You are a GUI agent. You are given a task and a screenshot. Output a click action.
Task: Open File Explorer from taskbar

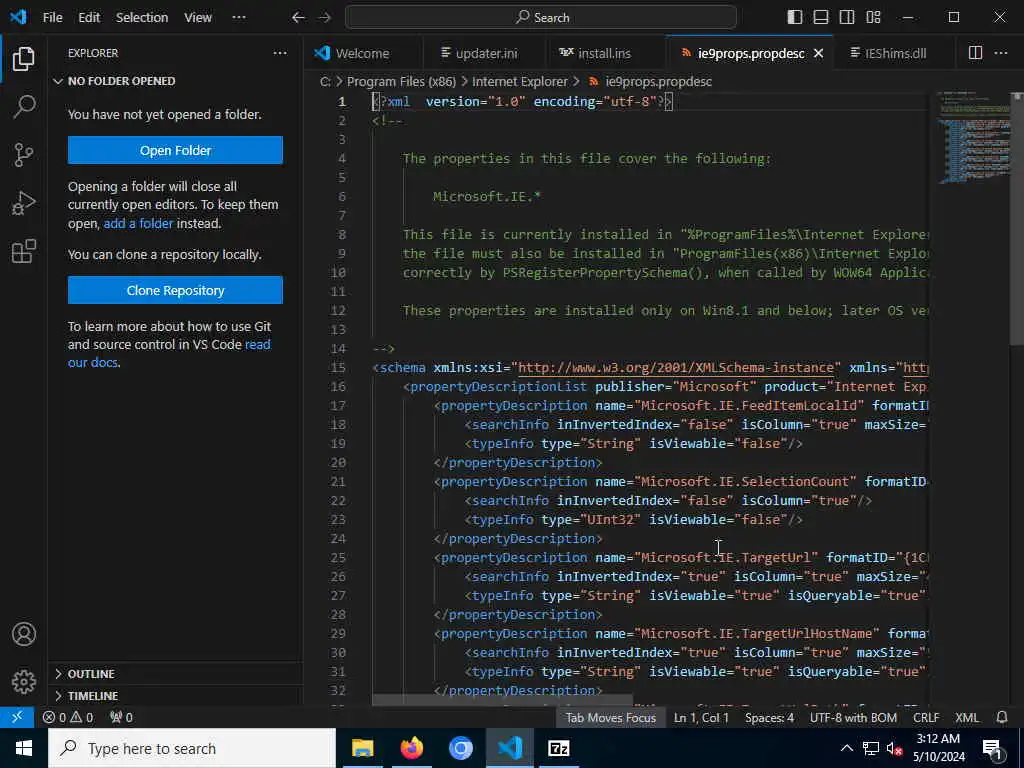click(362, 748)
